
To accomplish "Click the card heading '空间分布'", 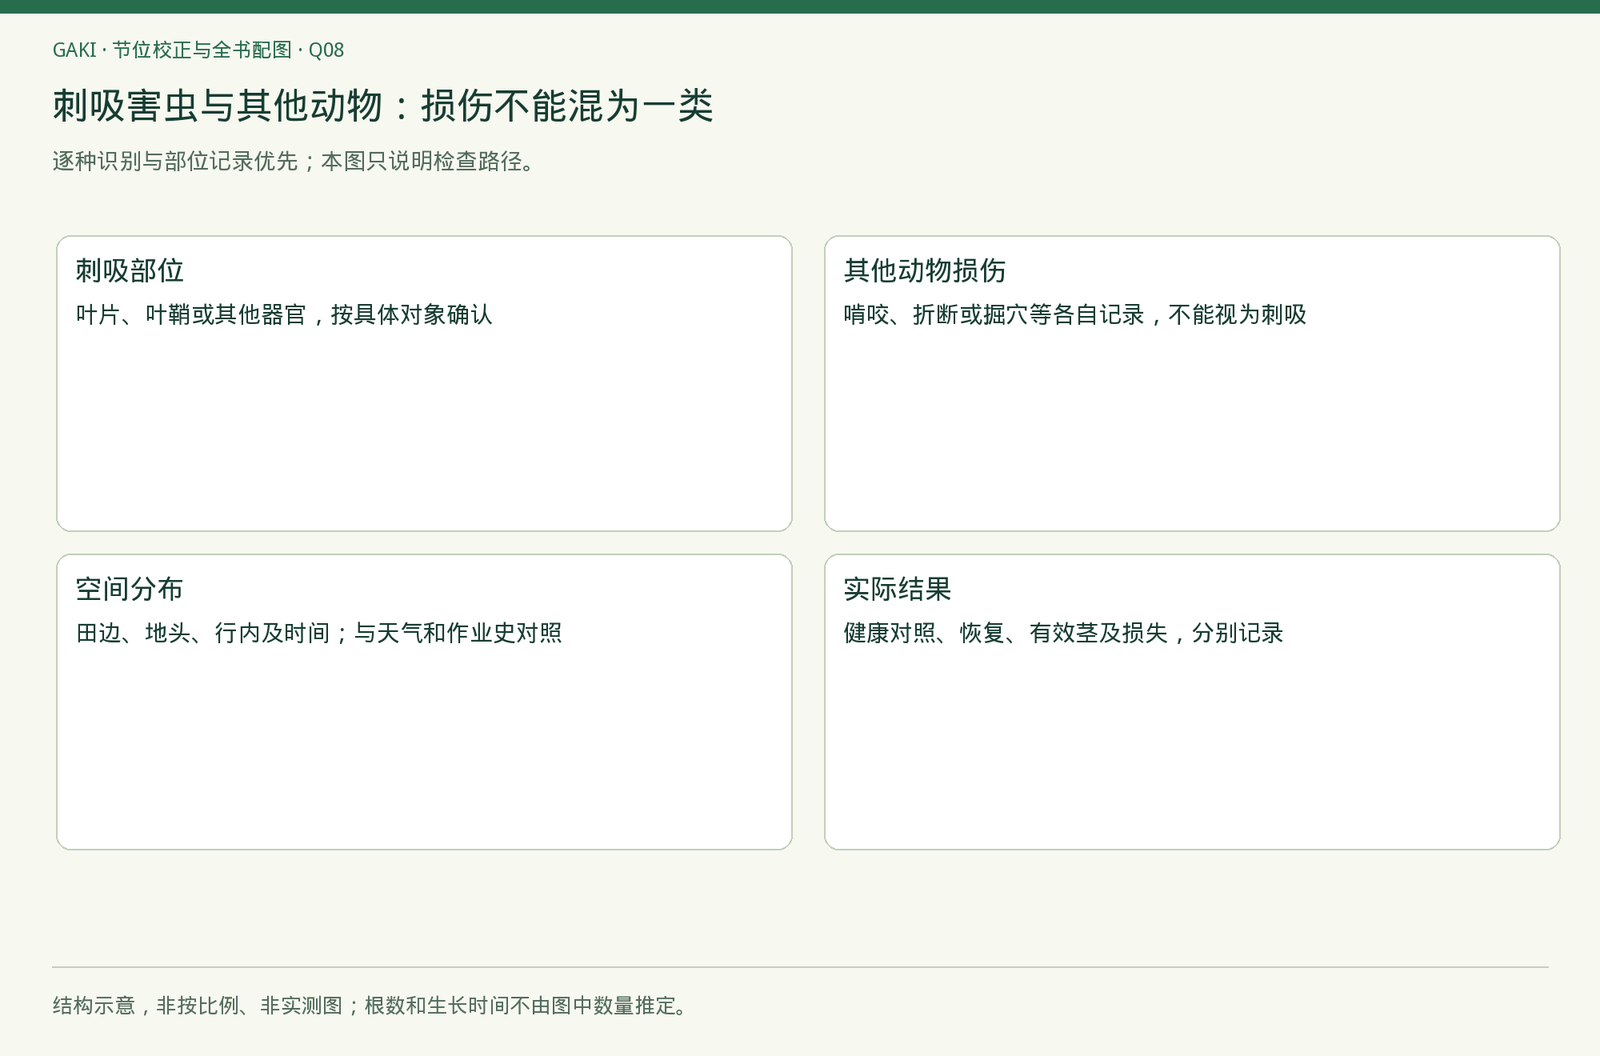I will (130, 589).
